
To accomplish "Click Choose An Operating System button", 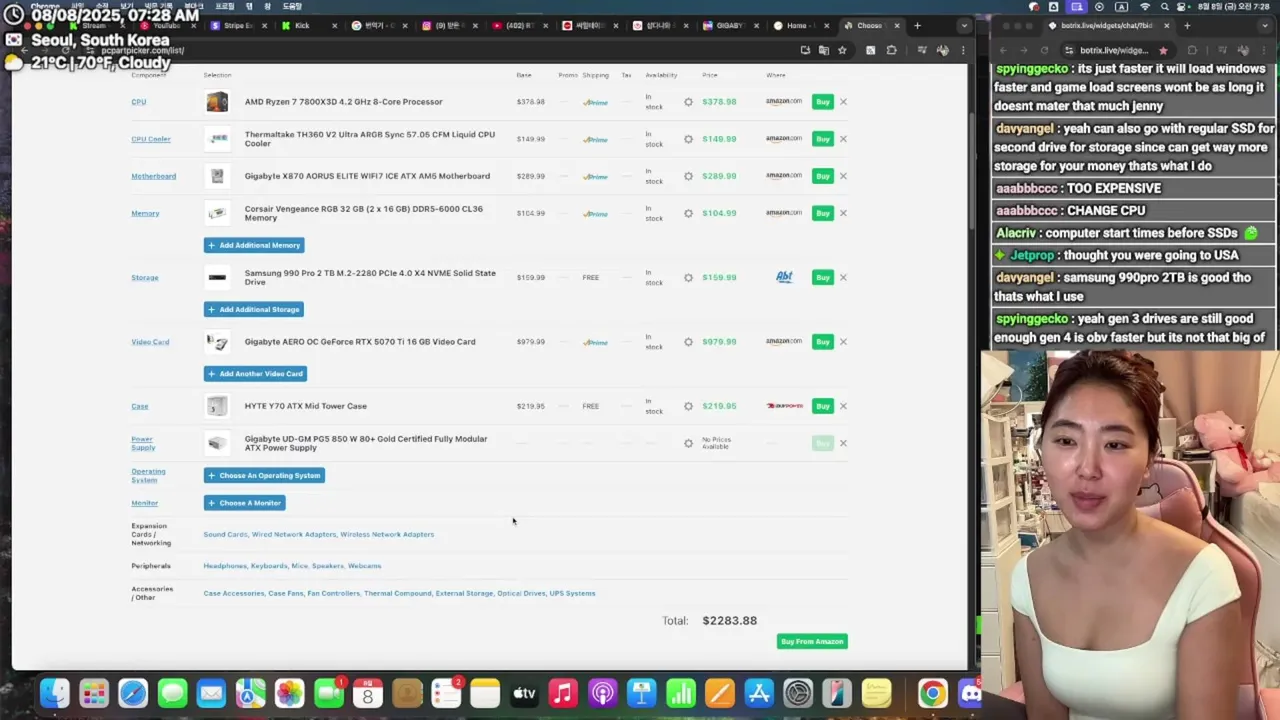I will [264, 476].
